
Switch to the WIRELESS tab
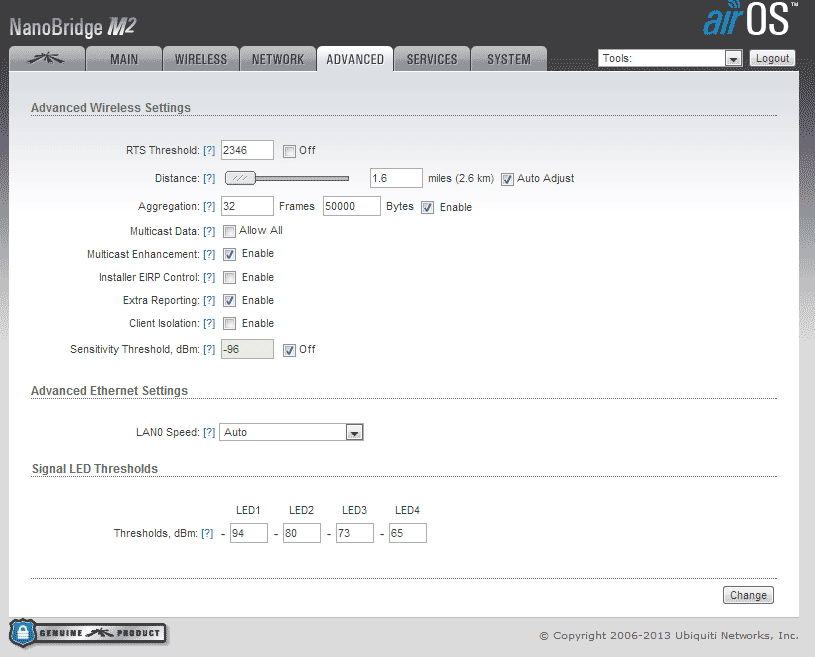pos(201,59)
